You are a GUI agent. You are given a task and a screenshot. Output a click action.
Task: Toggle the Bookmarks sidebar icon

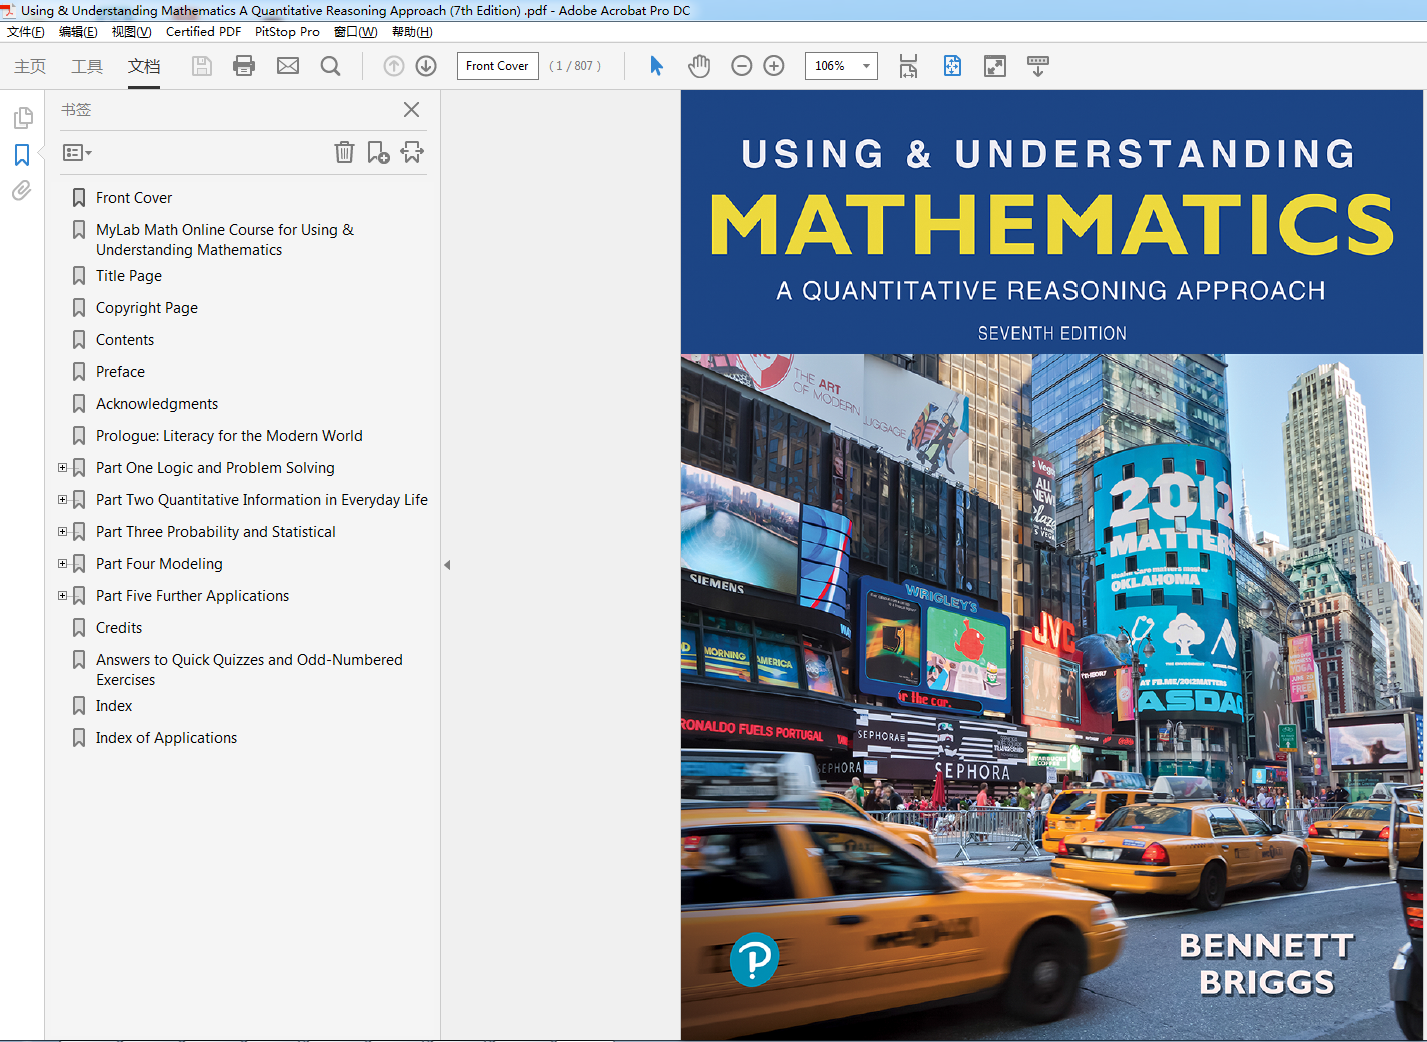pyautogui.click(x=22, y=155)
